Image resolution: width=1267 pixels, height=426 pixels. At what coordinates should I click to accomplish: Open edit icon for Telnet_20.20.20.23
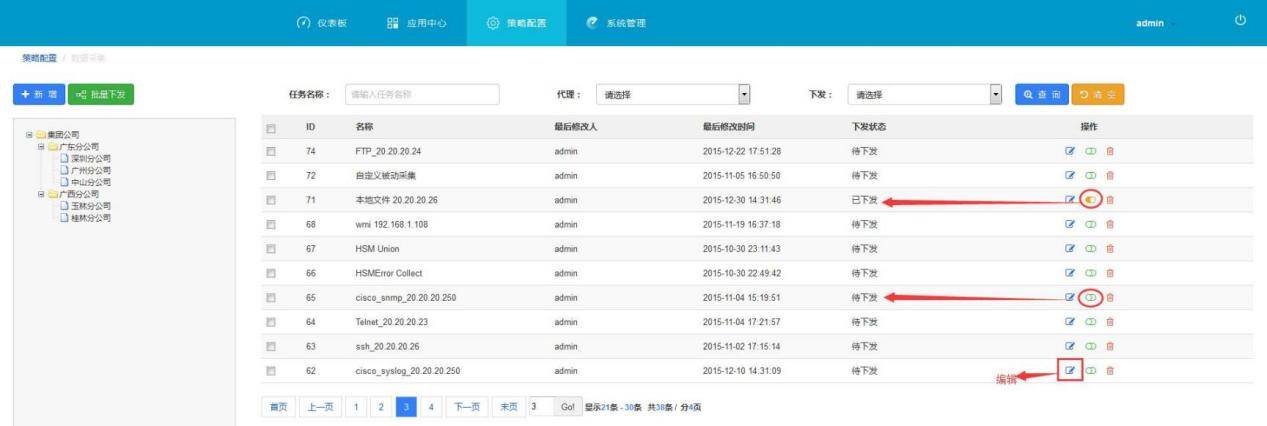1070,322
